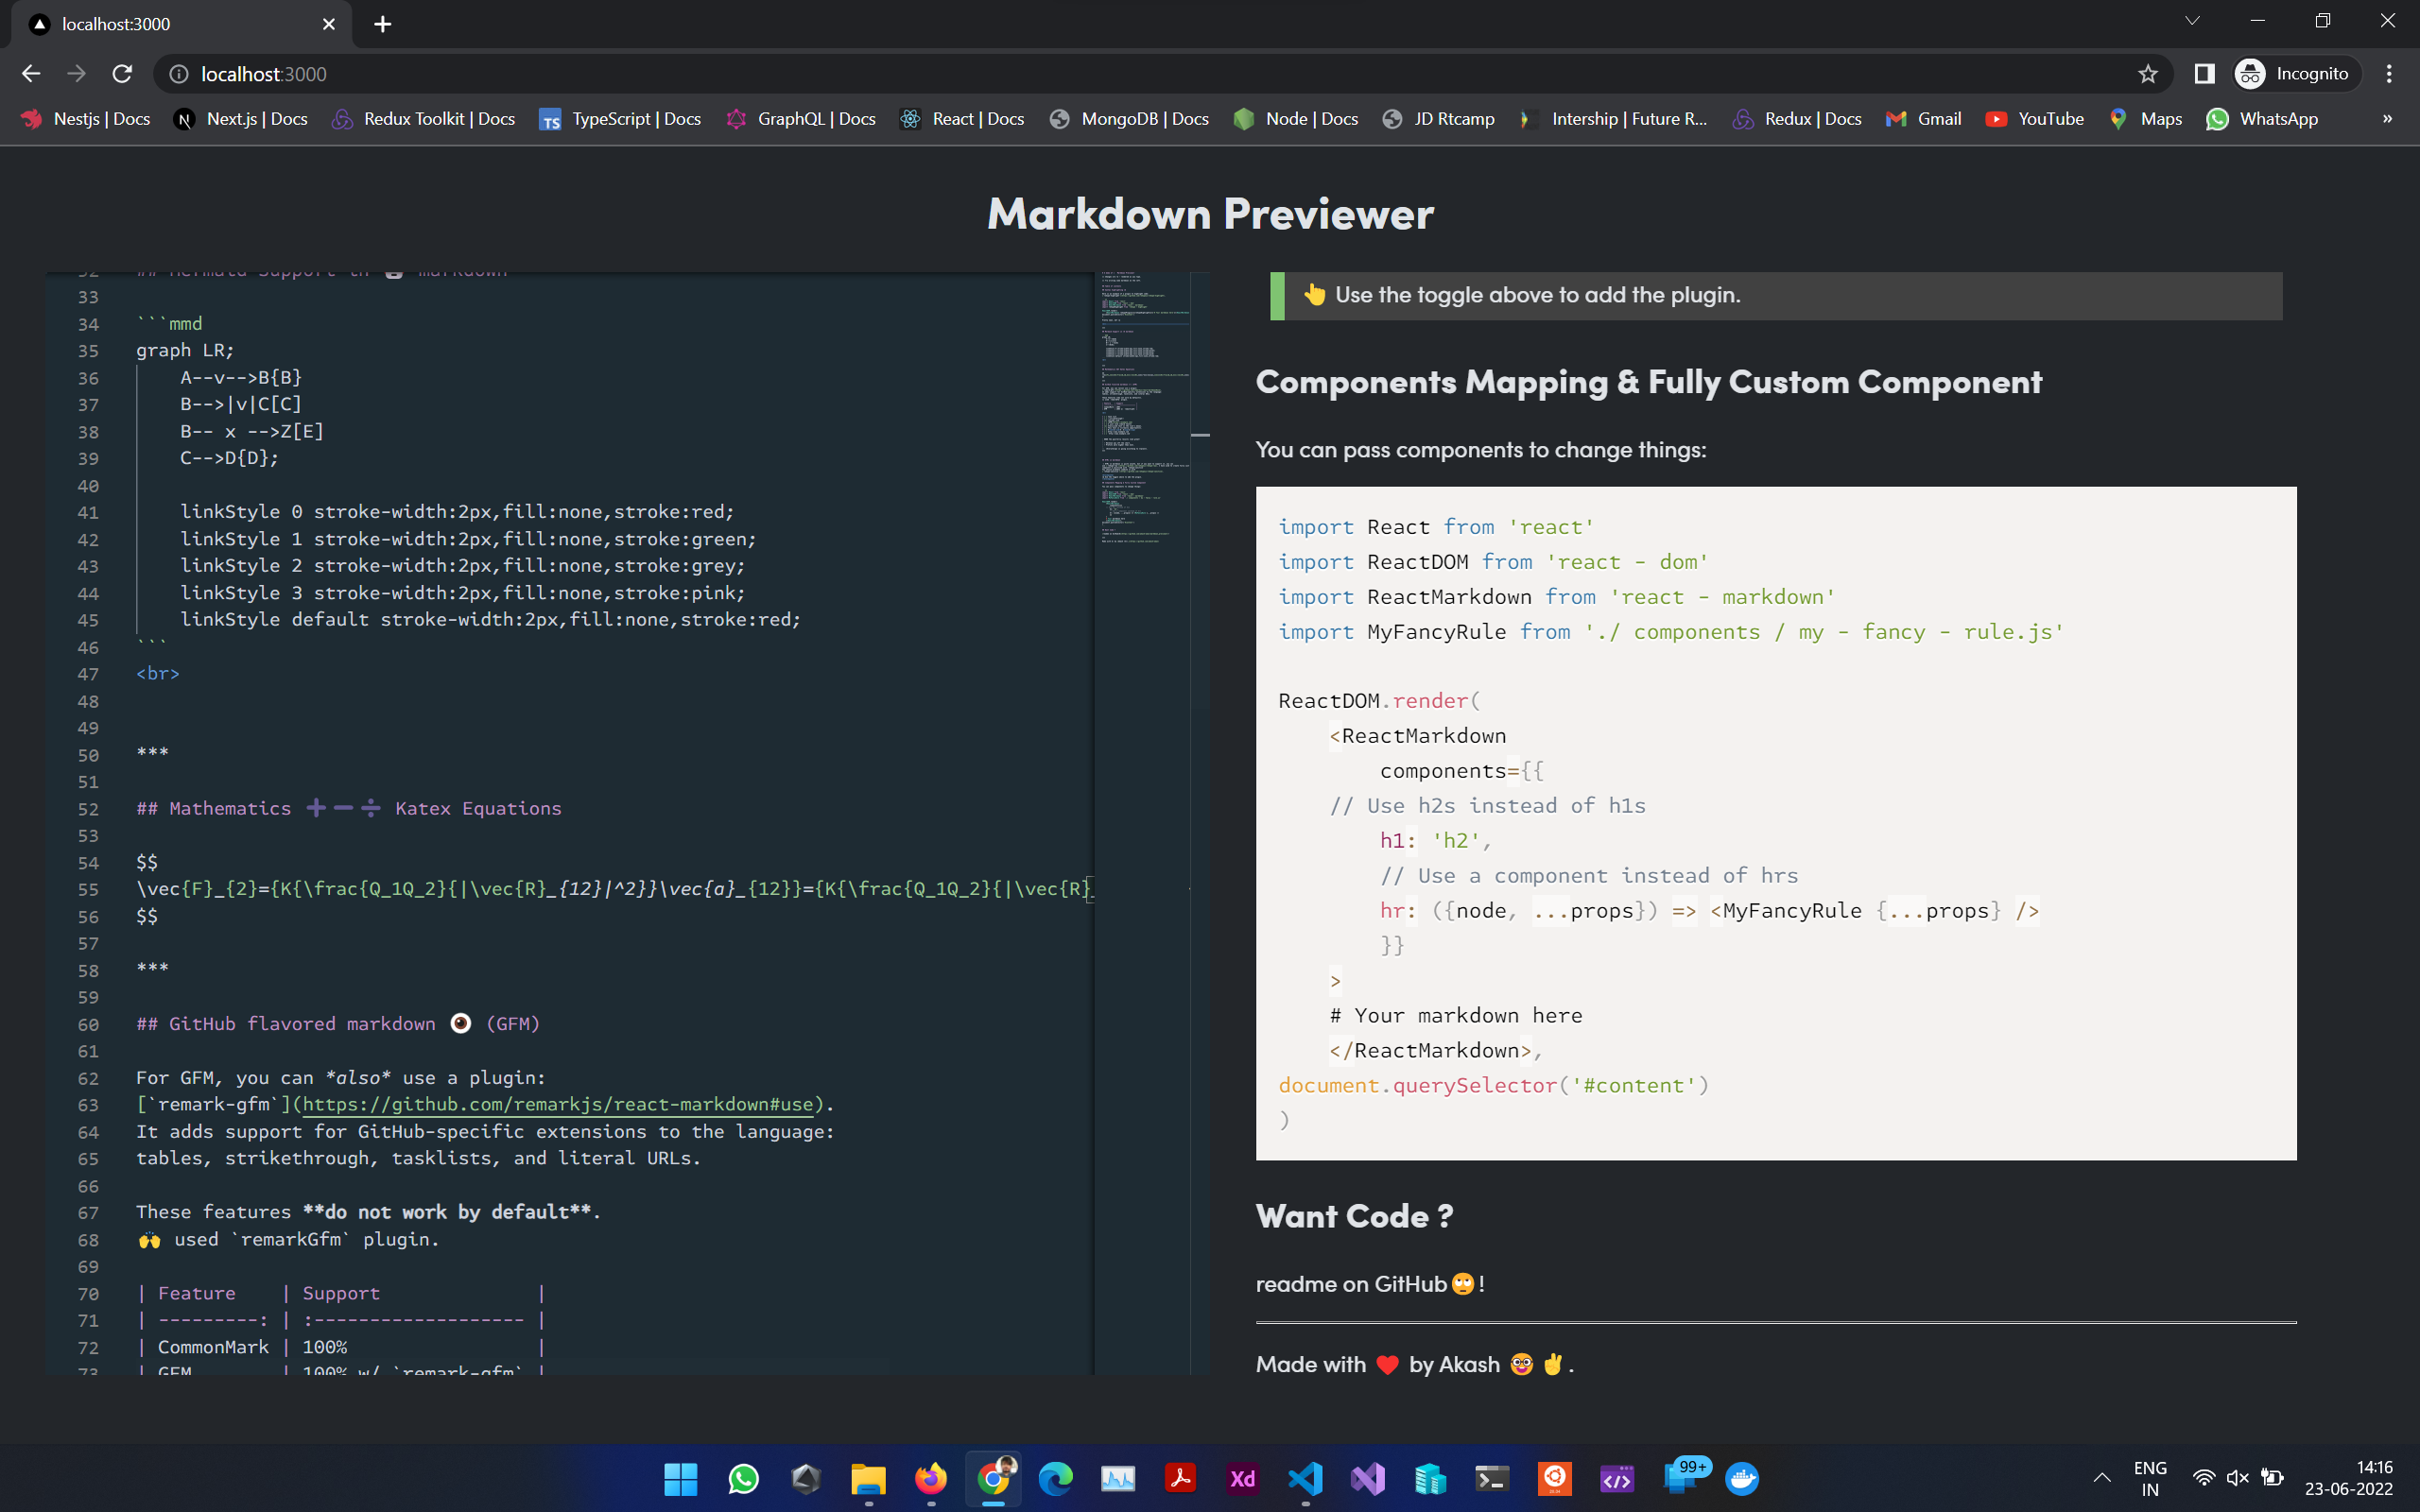Image resolution: width=2420 pixels, height=1512 pixels.
Task: Open the tab search dropdown arrow
Action: click(x=2192, y=22)
